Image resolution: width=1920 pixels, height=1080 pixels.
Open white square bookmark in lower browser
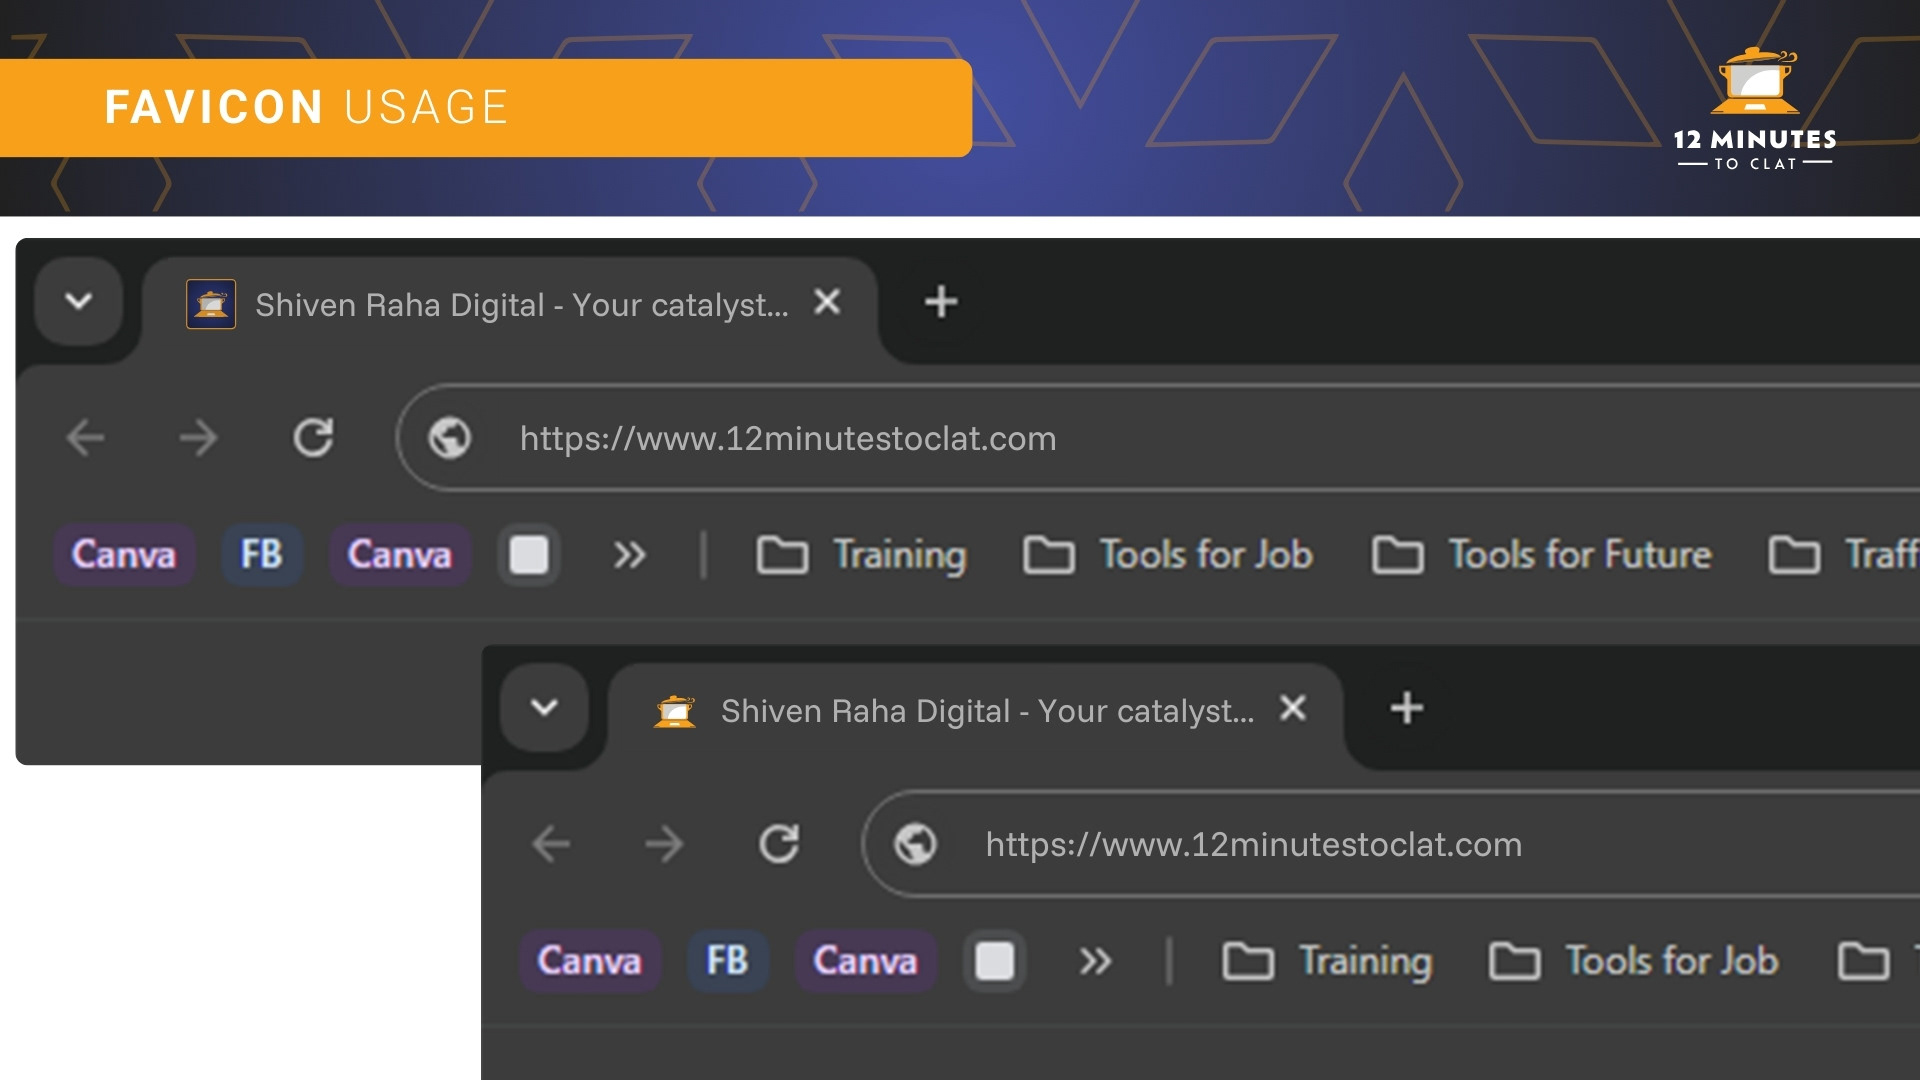[x=995, y=960]
